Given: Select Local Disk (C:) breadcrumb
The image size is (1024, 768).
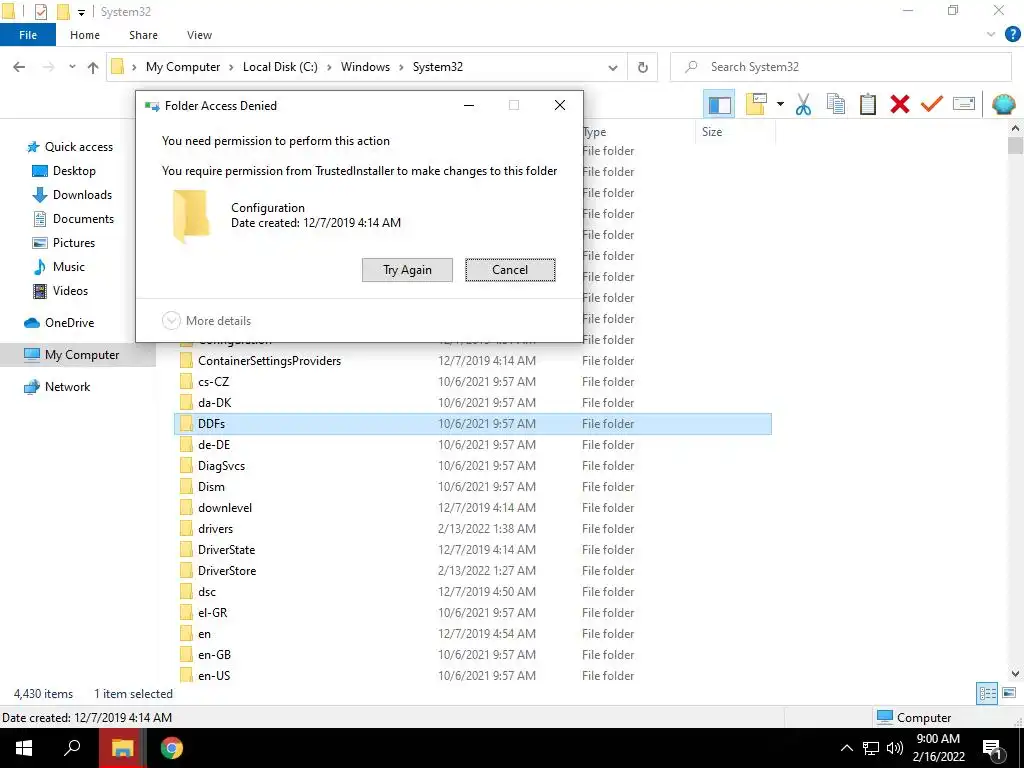Looking at the screenshot, I should pos(280,67).
